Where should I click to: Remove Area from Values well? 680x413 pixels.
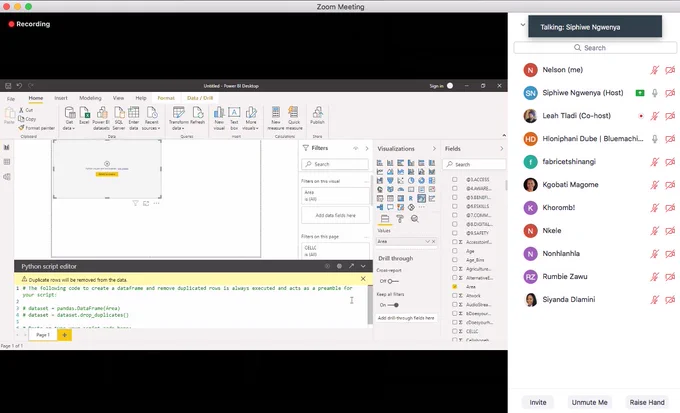tap(433, 241)
